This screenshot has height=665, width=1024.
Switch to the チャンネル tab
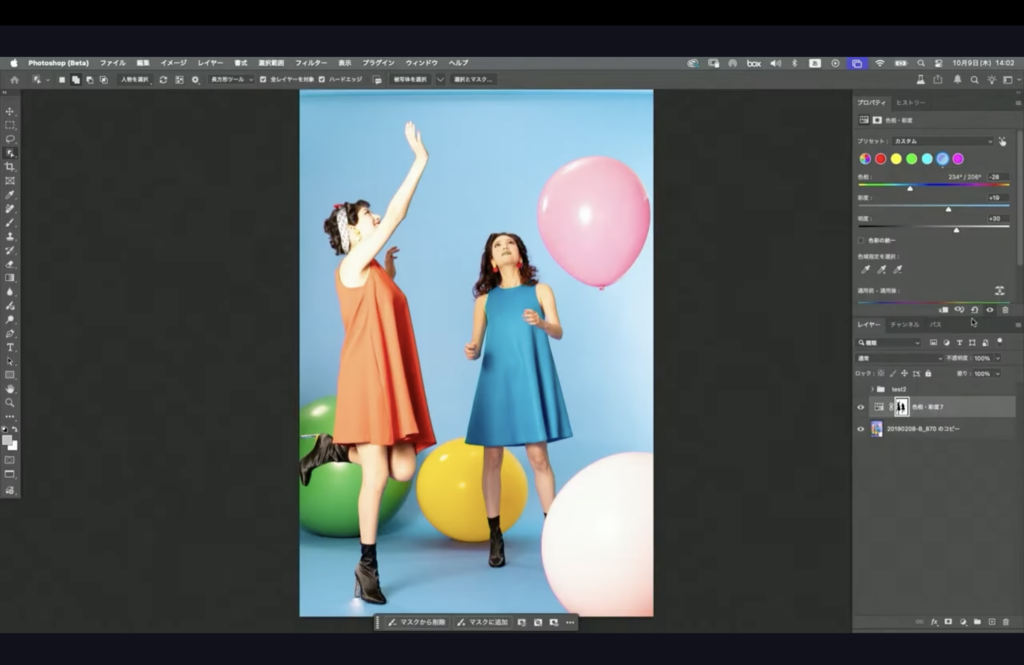click(904, 325)
